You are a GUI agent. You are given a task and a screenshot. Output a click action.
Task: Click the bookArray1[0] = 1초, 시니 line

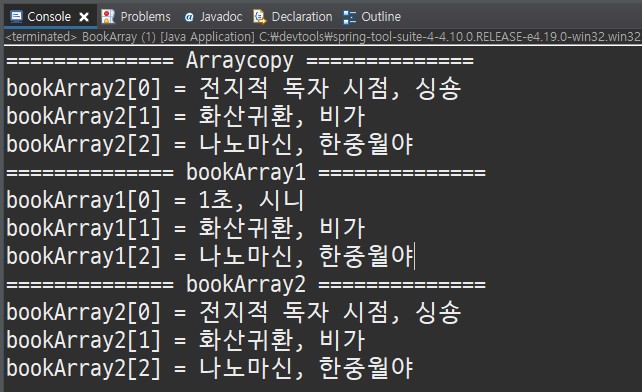[155, 200]
